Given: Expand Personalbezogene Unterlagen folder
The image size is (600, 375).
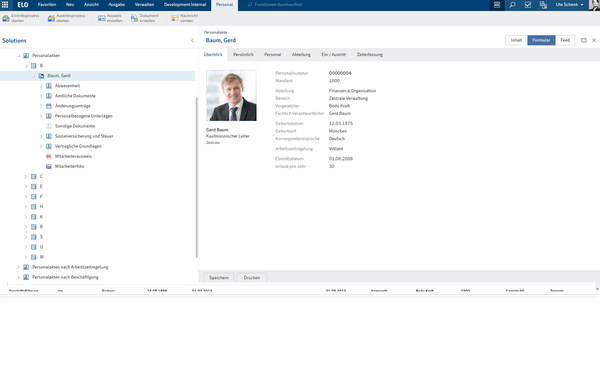Looking at the screenshot, I should (41, 116).
